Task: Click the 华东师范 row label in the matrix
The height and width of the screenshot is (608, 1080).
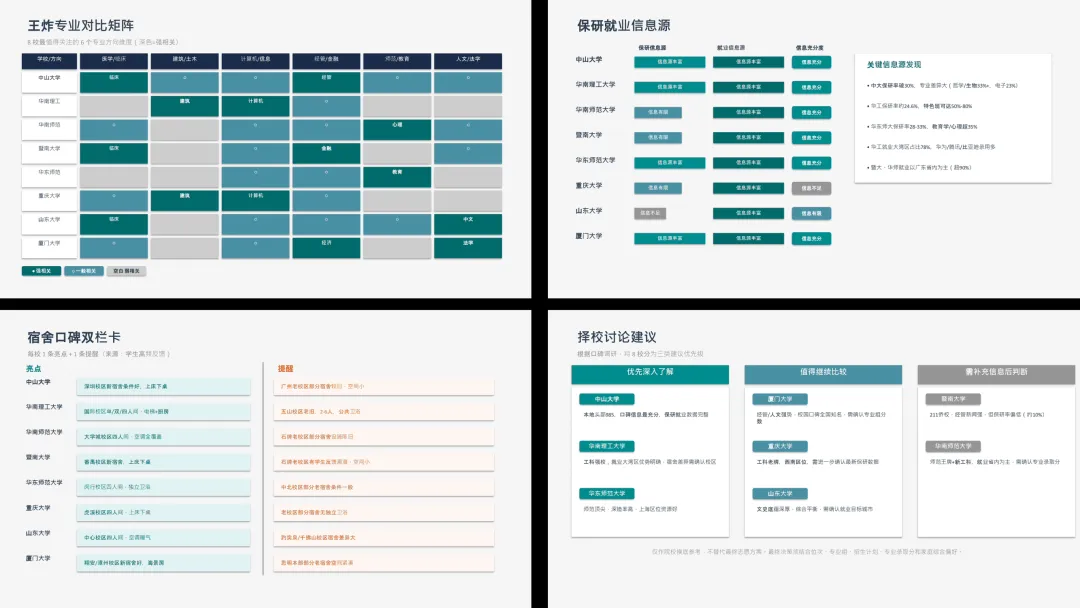Action: pyautogui.click(x=49, y=176)
